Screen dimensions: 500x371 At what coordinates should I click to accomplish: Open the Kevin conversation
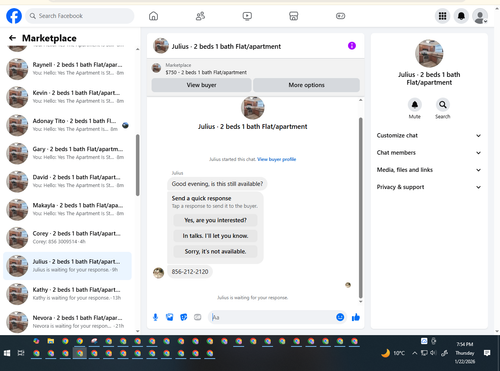pos(67,97)
